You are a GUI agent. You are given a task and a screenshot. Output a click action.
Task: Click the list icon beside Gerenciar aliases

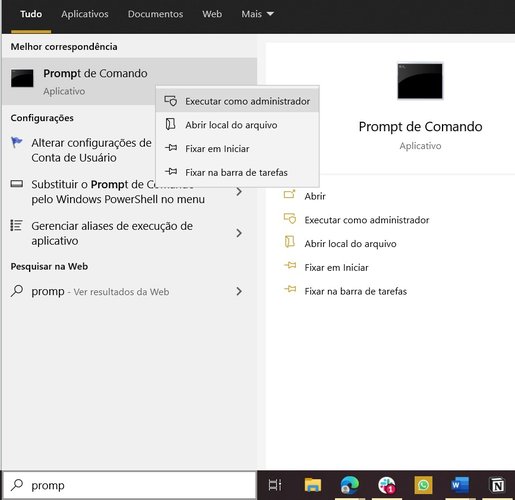17,226
